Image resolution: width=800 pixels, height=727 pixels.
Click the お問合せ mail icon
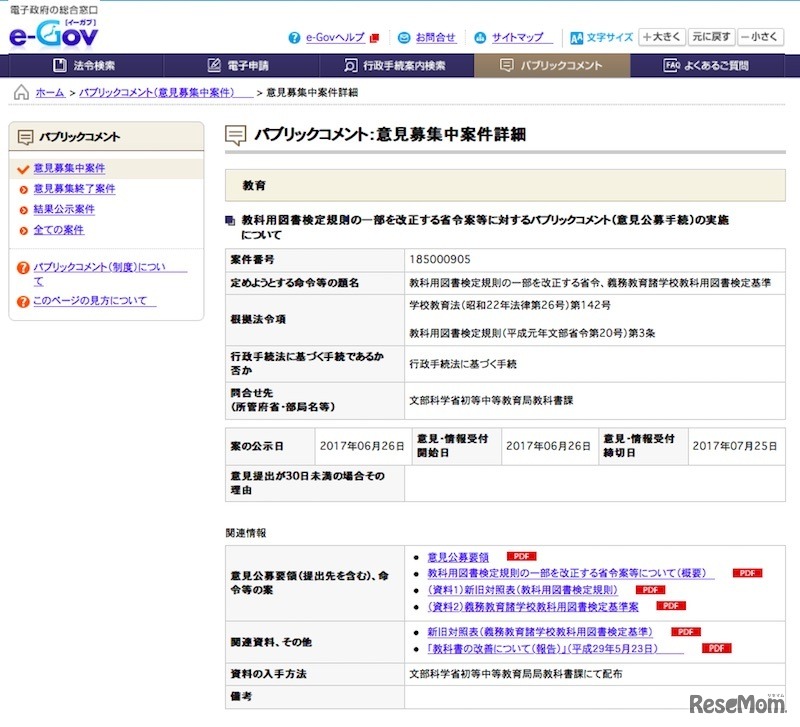click(404, 38)
